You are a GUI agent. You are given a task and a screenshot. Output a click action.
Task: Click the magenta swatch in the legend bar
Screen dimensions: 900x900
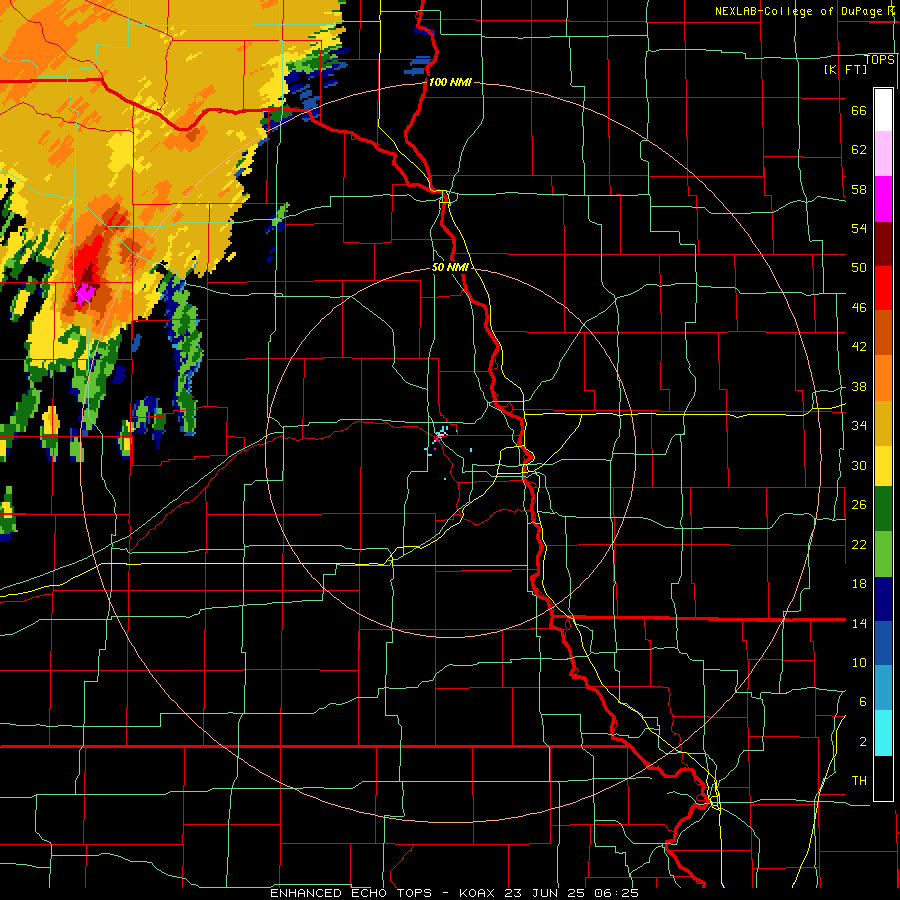coord(883,199)
